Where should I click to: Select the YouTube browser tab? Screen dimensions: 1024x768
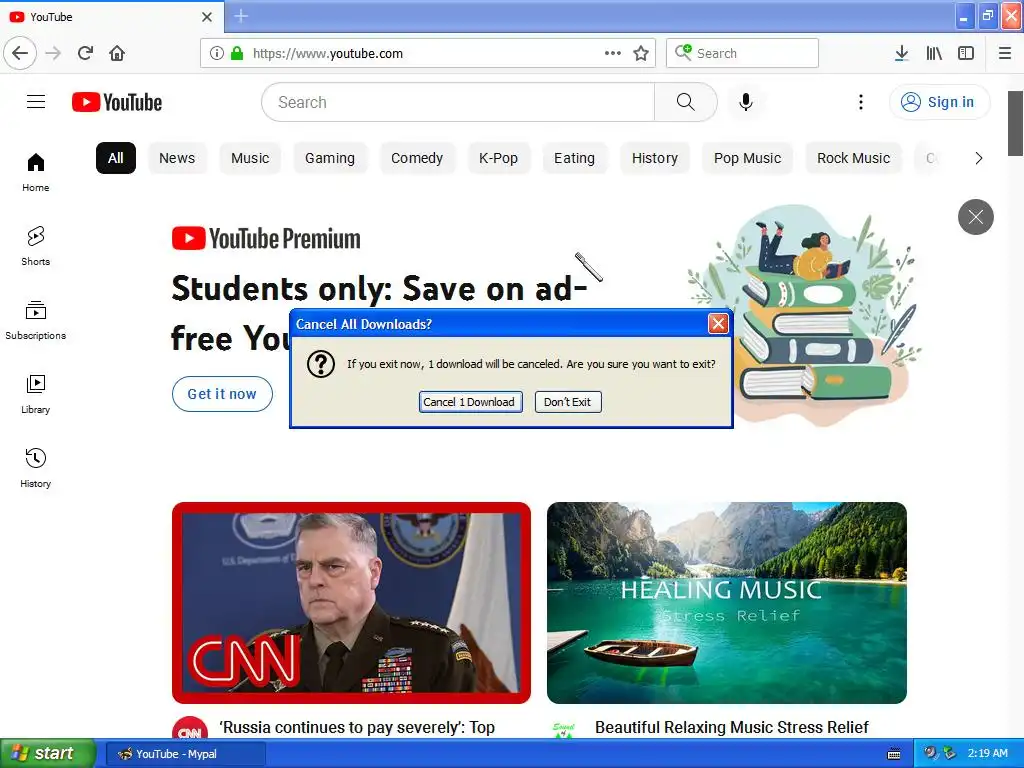tap(112, 17)
